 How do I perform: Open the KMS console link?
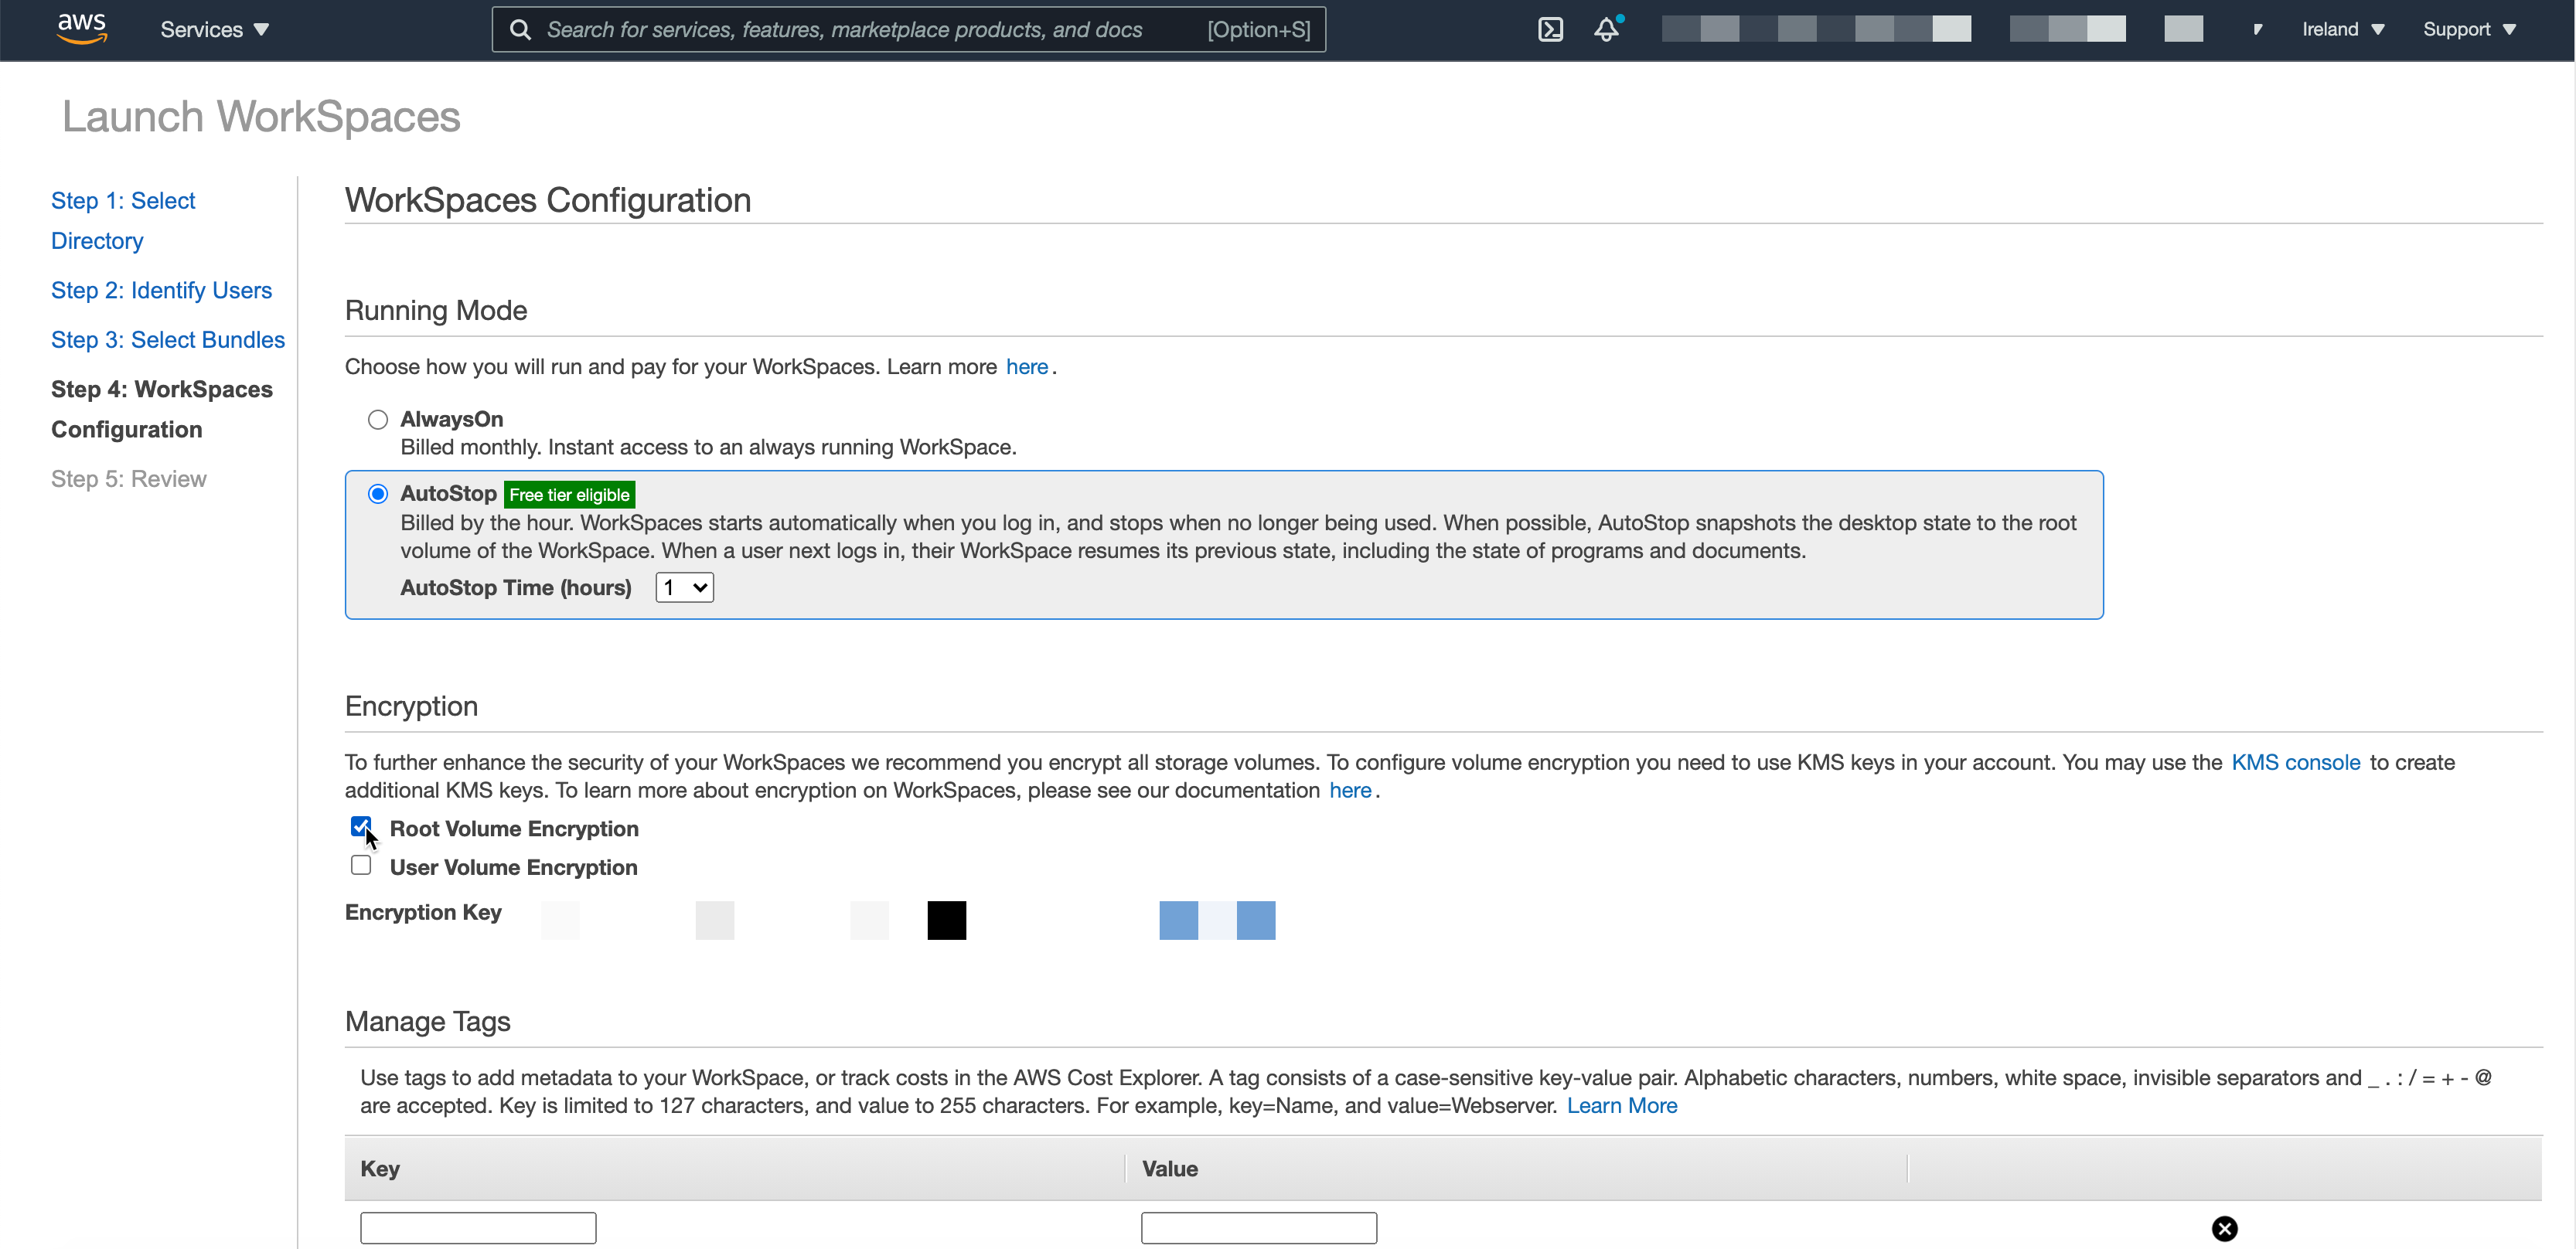point(2295,761)
